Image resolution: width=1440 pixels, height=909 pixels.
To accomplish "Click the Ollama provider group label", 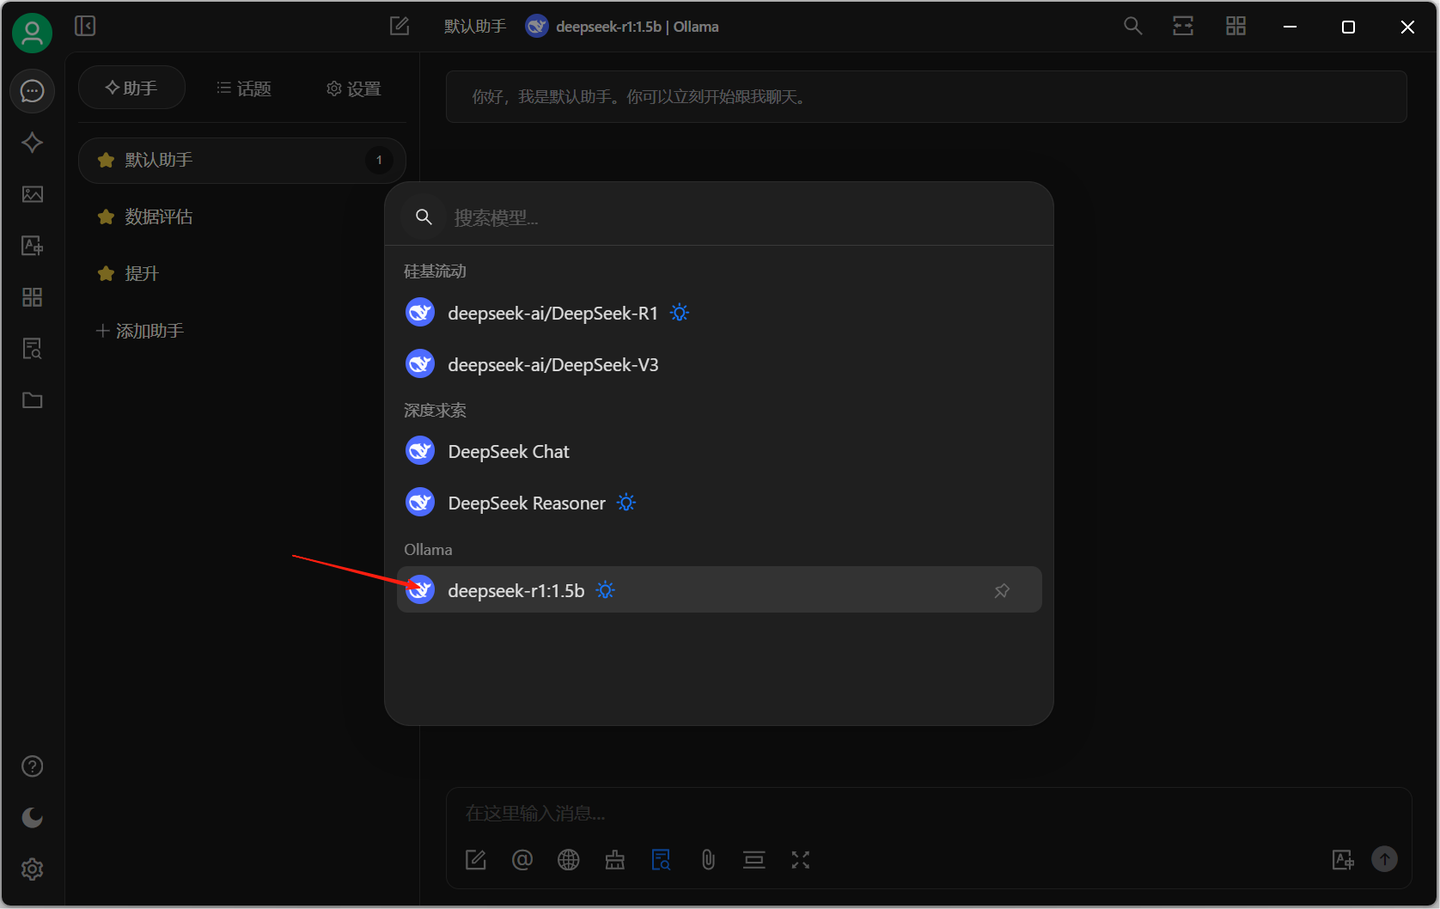I will [x=428, y=550].
